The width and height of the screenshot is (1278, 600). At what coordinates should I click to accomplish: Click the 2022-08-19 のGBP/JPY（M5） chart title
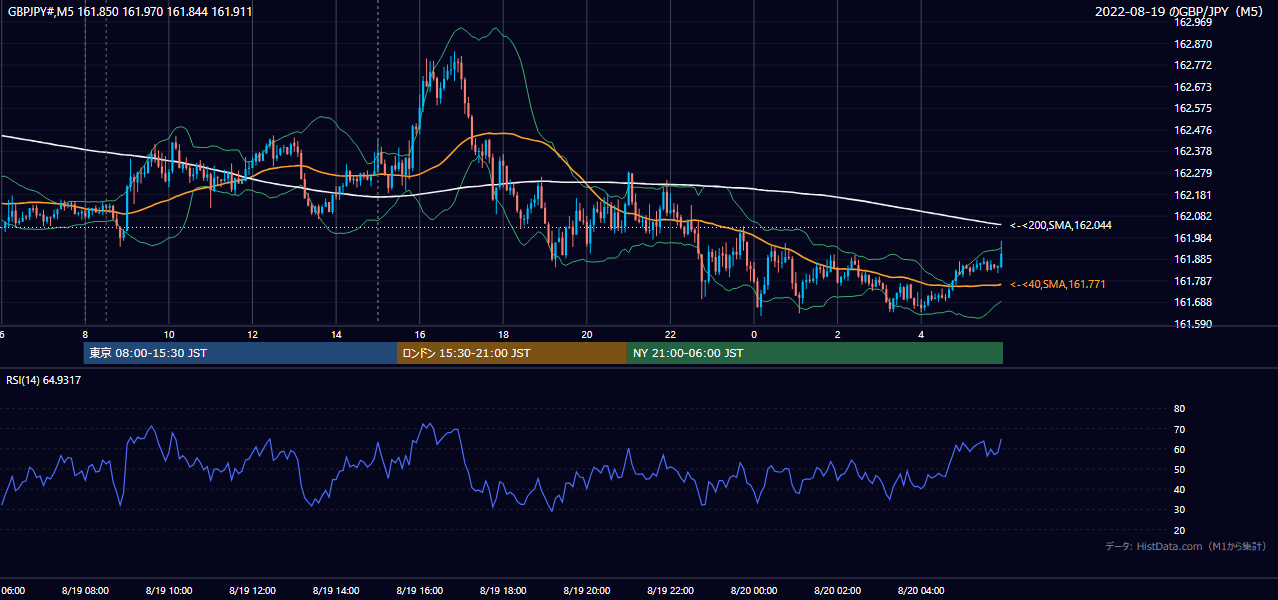tap(1181, 12)
